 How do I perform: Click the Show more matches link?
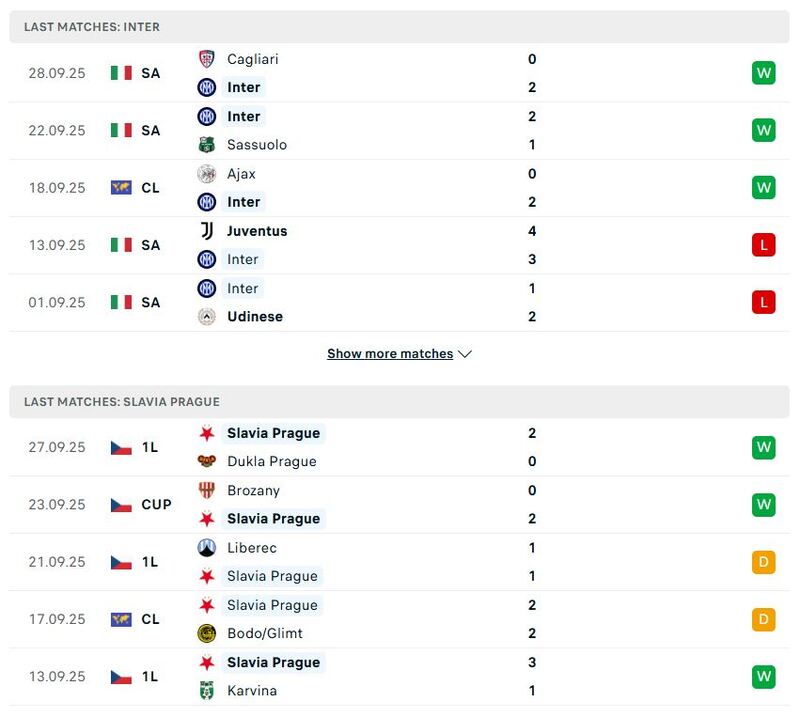390,354
